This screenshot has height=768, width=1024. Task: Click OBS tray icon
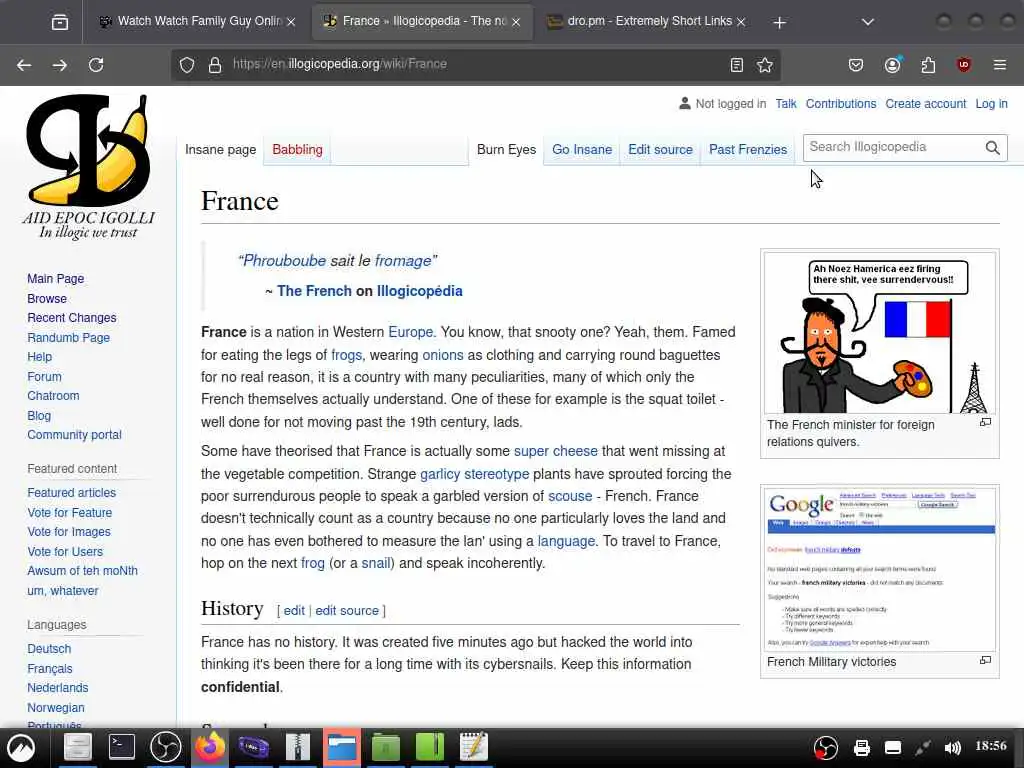[x=826, y=748]
